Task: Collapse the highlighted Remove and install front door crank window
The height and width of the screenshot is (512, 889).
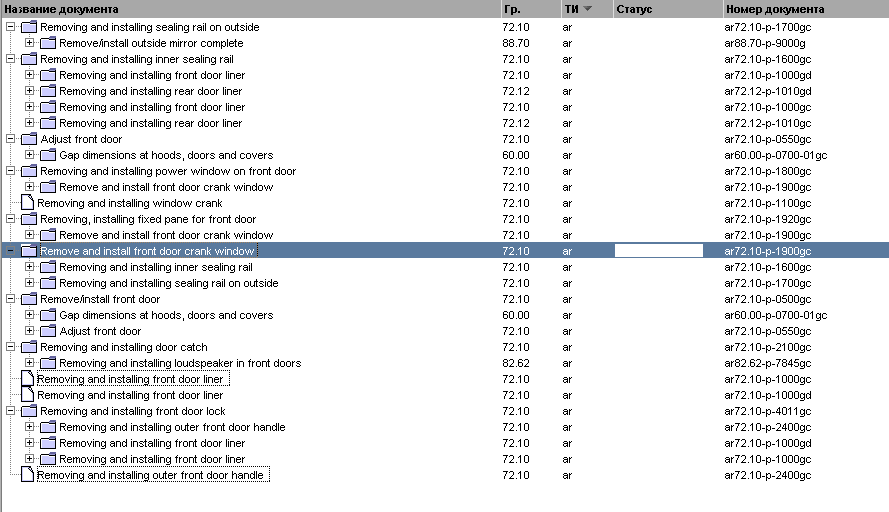Action: (x=10, y=251)
